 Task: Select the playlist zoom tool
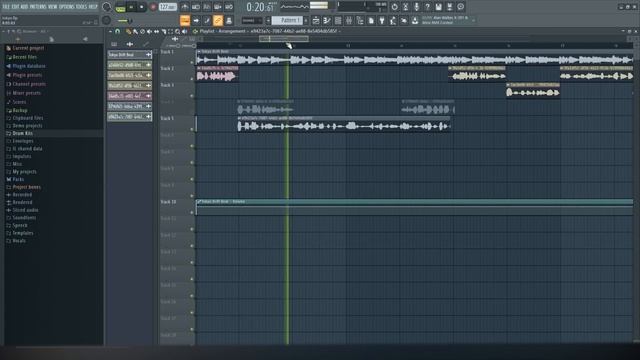(x=178, y=31)
